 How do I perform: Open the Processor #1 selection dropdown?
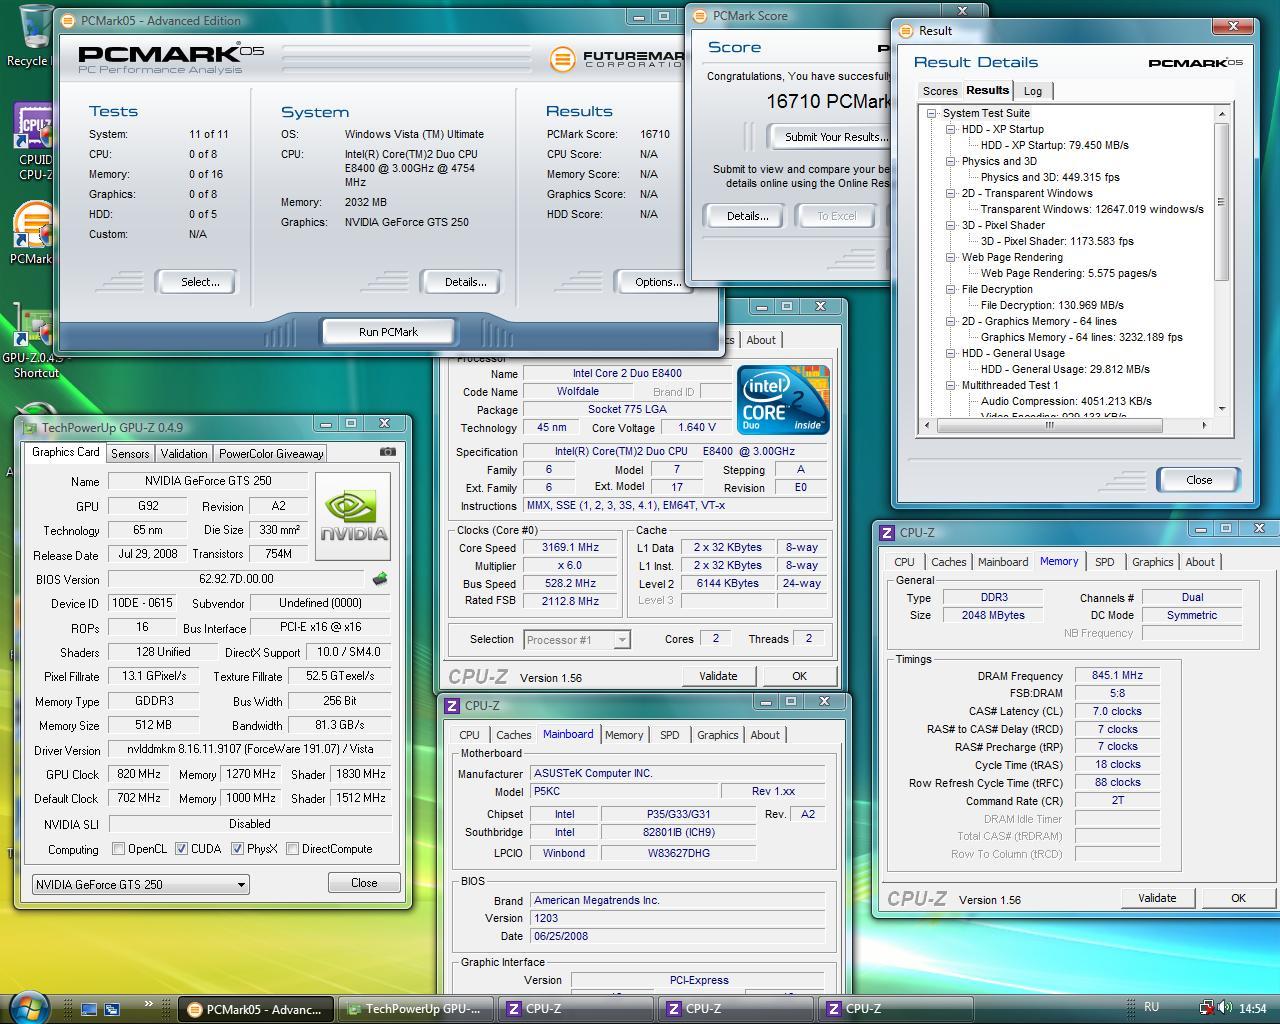coord(577,640)
